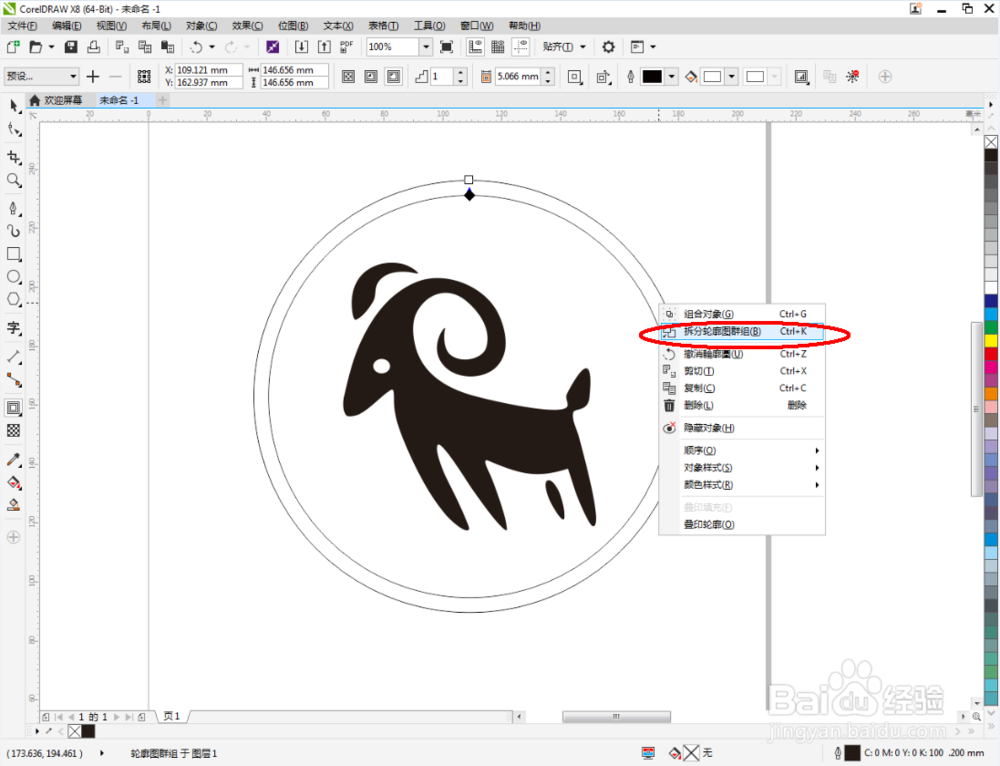
Task: Click the full-screen preview icon
Action: (x=447, y=47)
